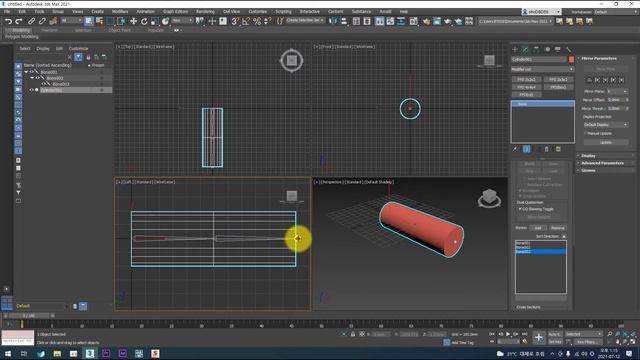Viewport: 640px width, 360px height.
Task: Click the Cylinder001 object name field
Action: click(x=539, y=60)
